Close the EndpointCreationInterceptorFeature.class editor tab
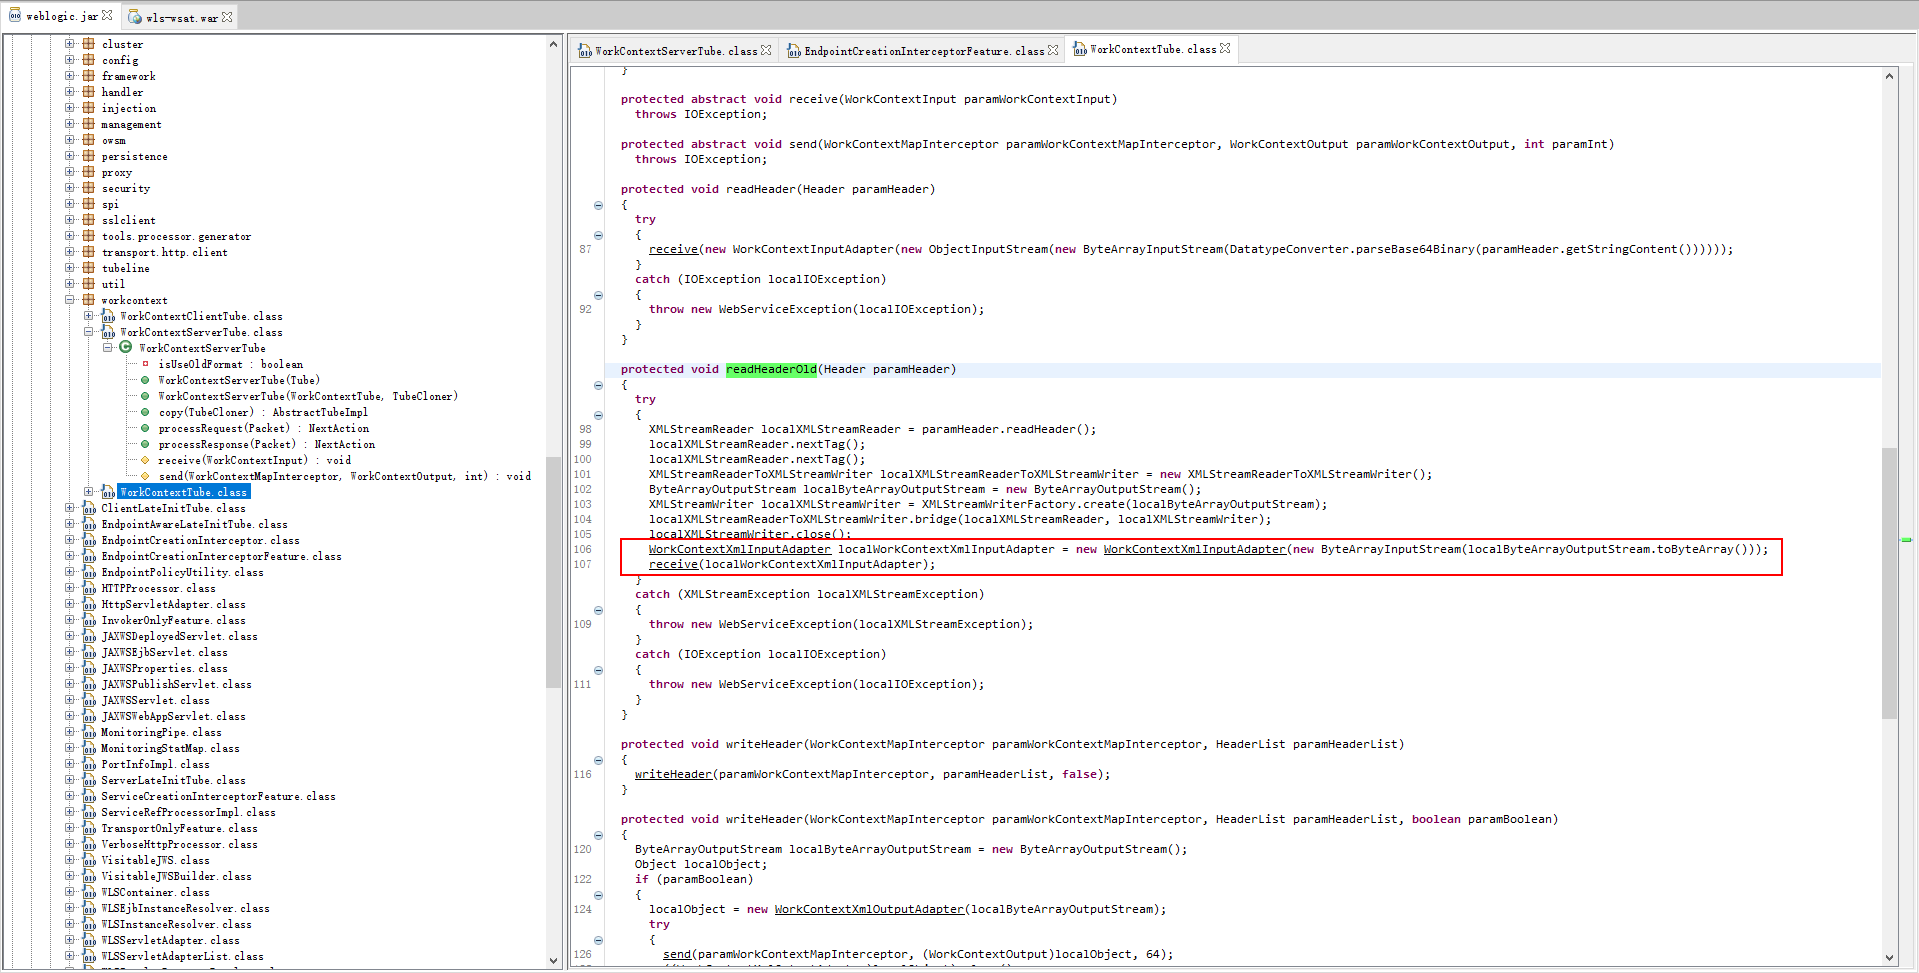Image resolution: width=1919 pixels, height=973 pixels. pos(1053,51)
